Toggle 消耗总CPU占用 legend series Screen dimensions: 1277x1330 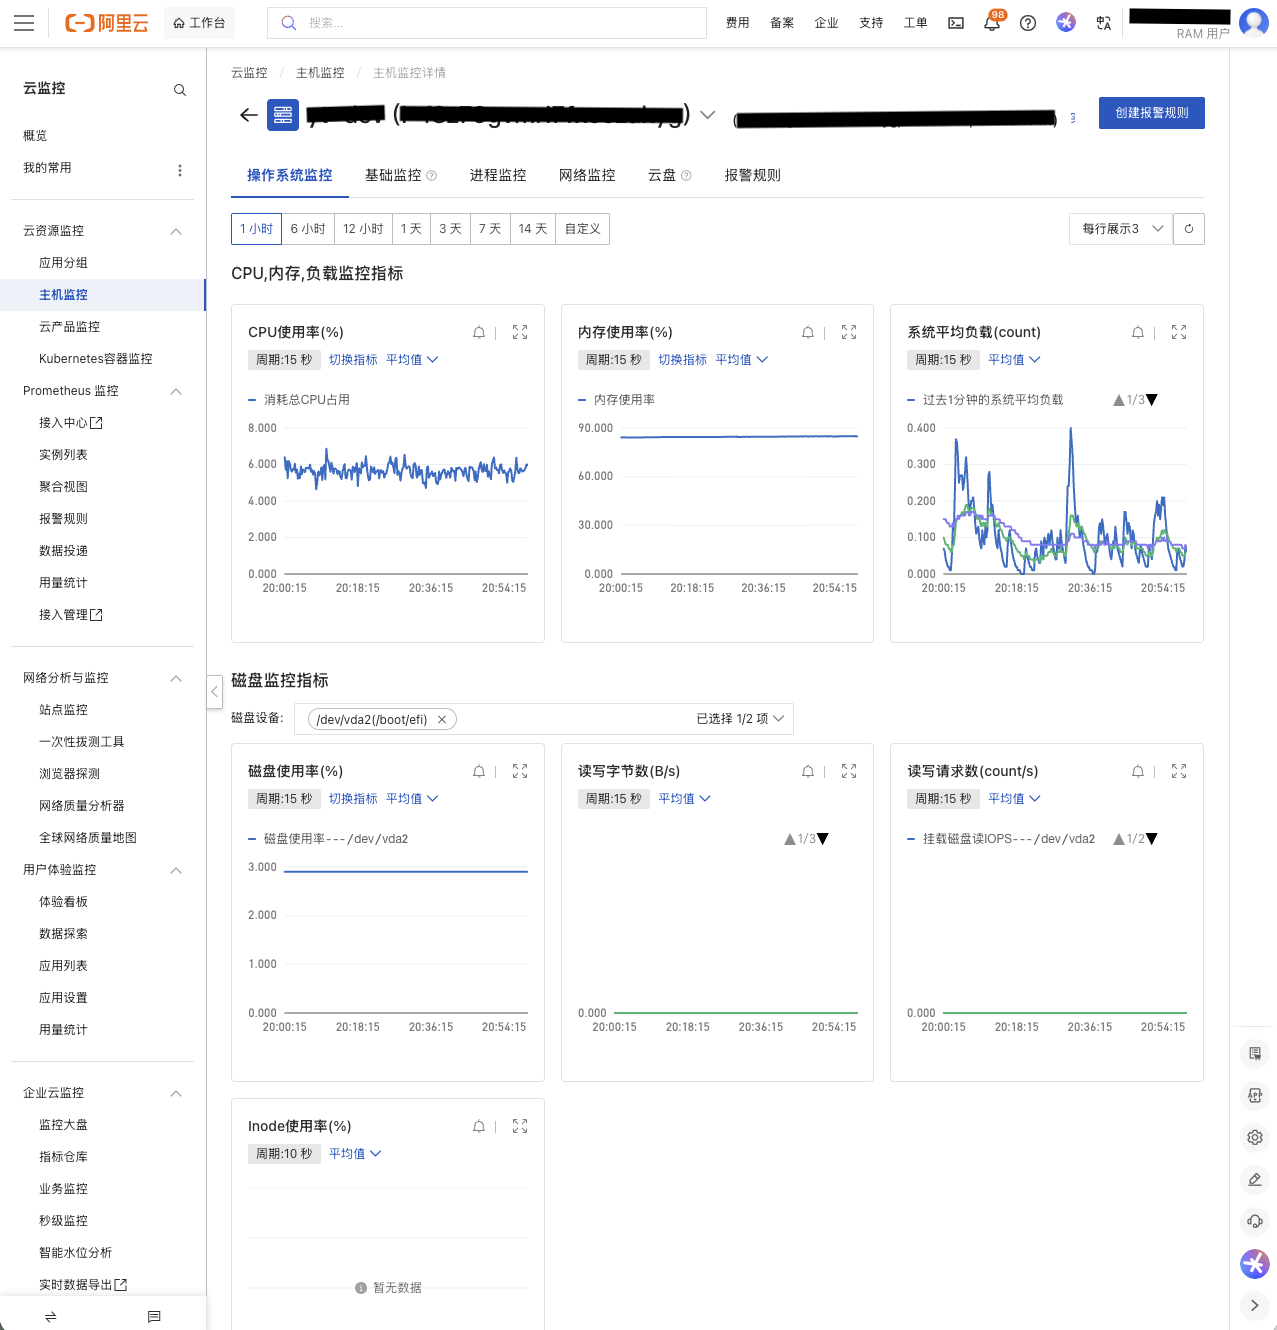[x=306, y=400]
